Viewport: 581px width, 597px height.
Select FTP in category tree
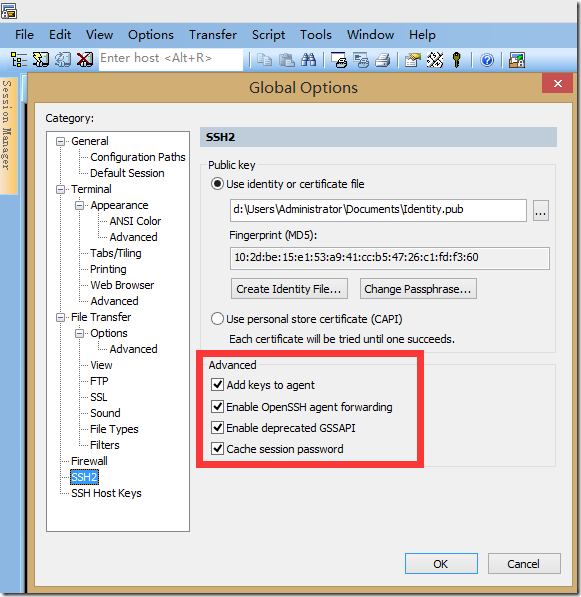[x=99, y=381]
